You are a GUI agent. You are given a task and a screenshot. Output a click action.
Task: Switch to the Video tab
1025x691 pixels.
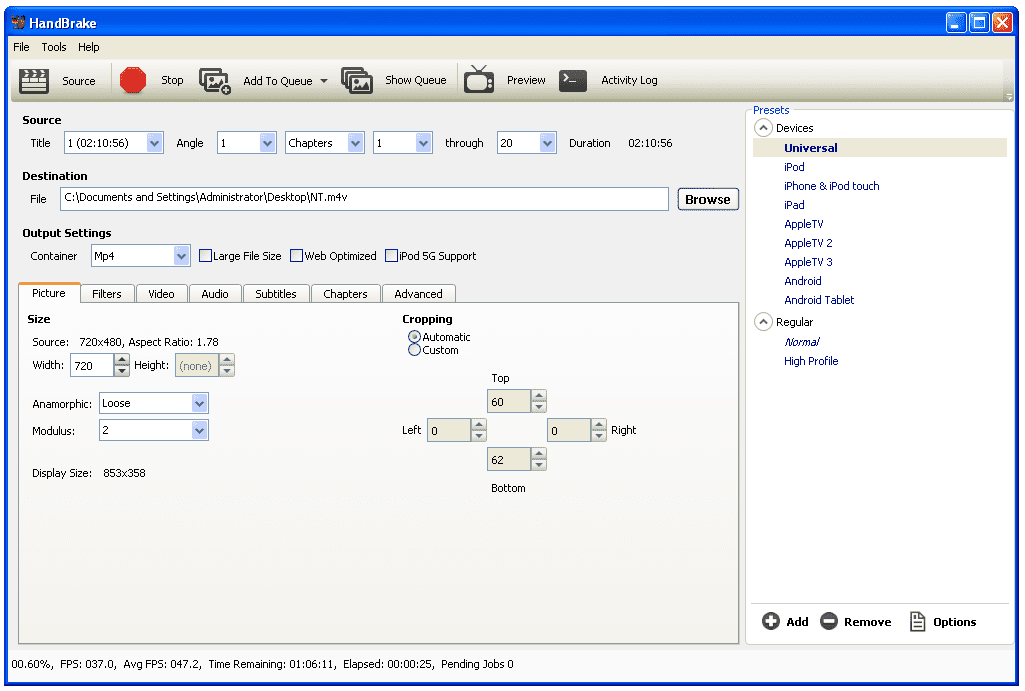(x=161, y=294)
